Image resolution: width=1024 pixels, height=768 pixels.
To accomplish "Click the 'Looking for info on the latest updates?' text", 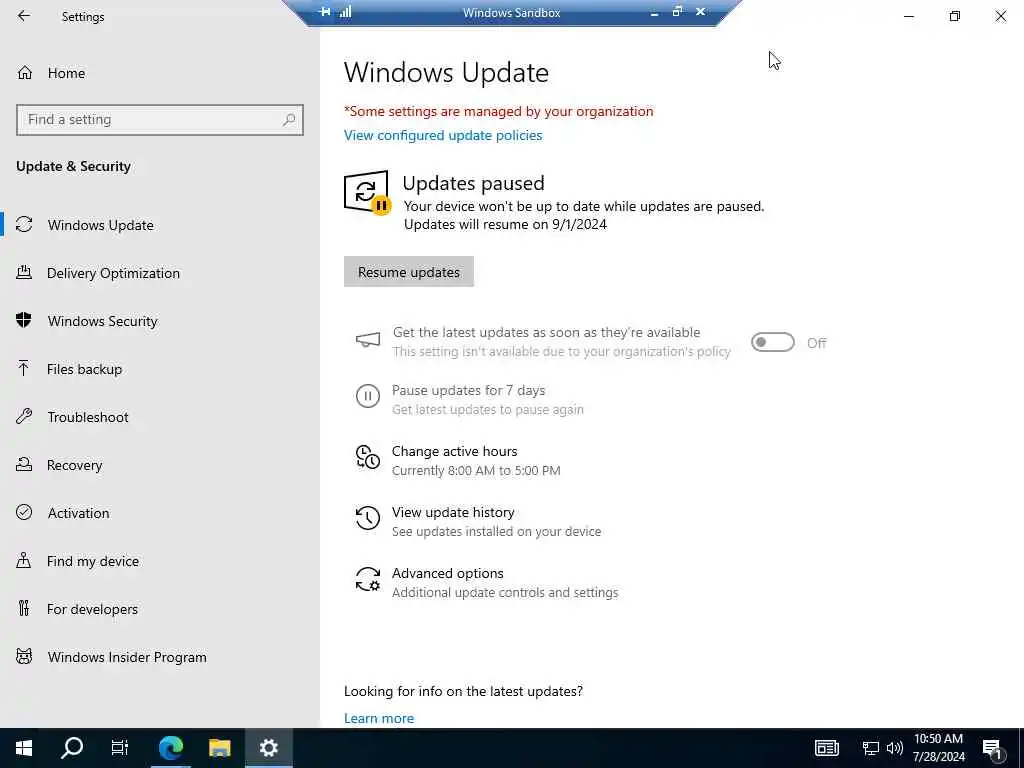I will (463, 691).
